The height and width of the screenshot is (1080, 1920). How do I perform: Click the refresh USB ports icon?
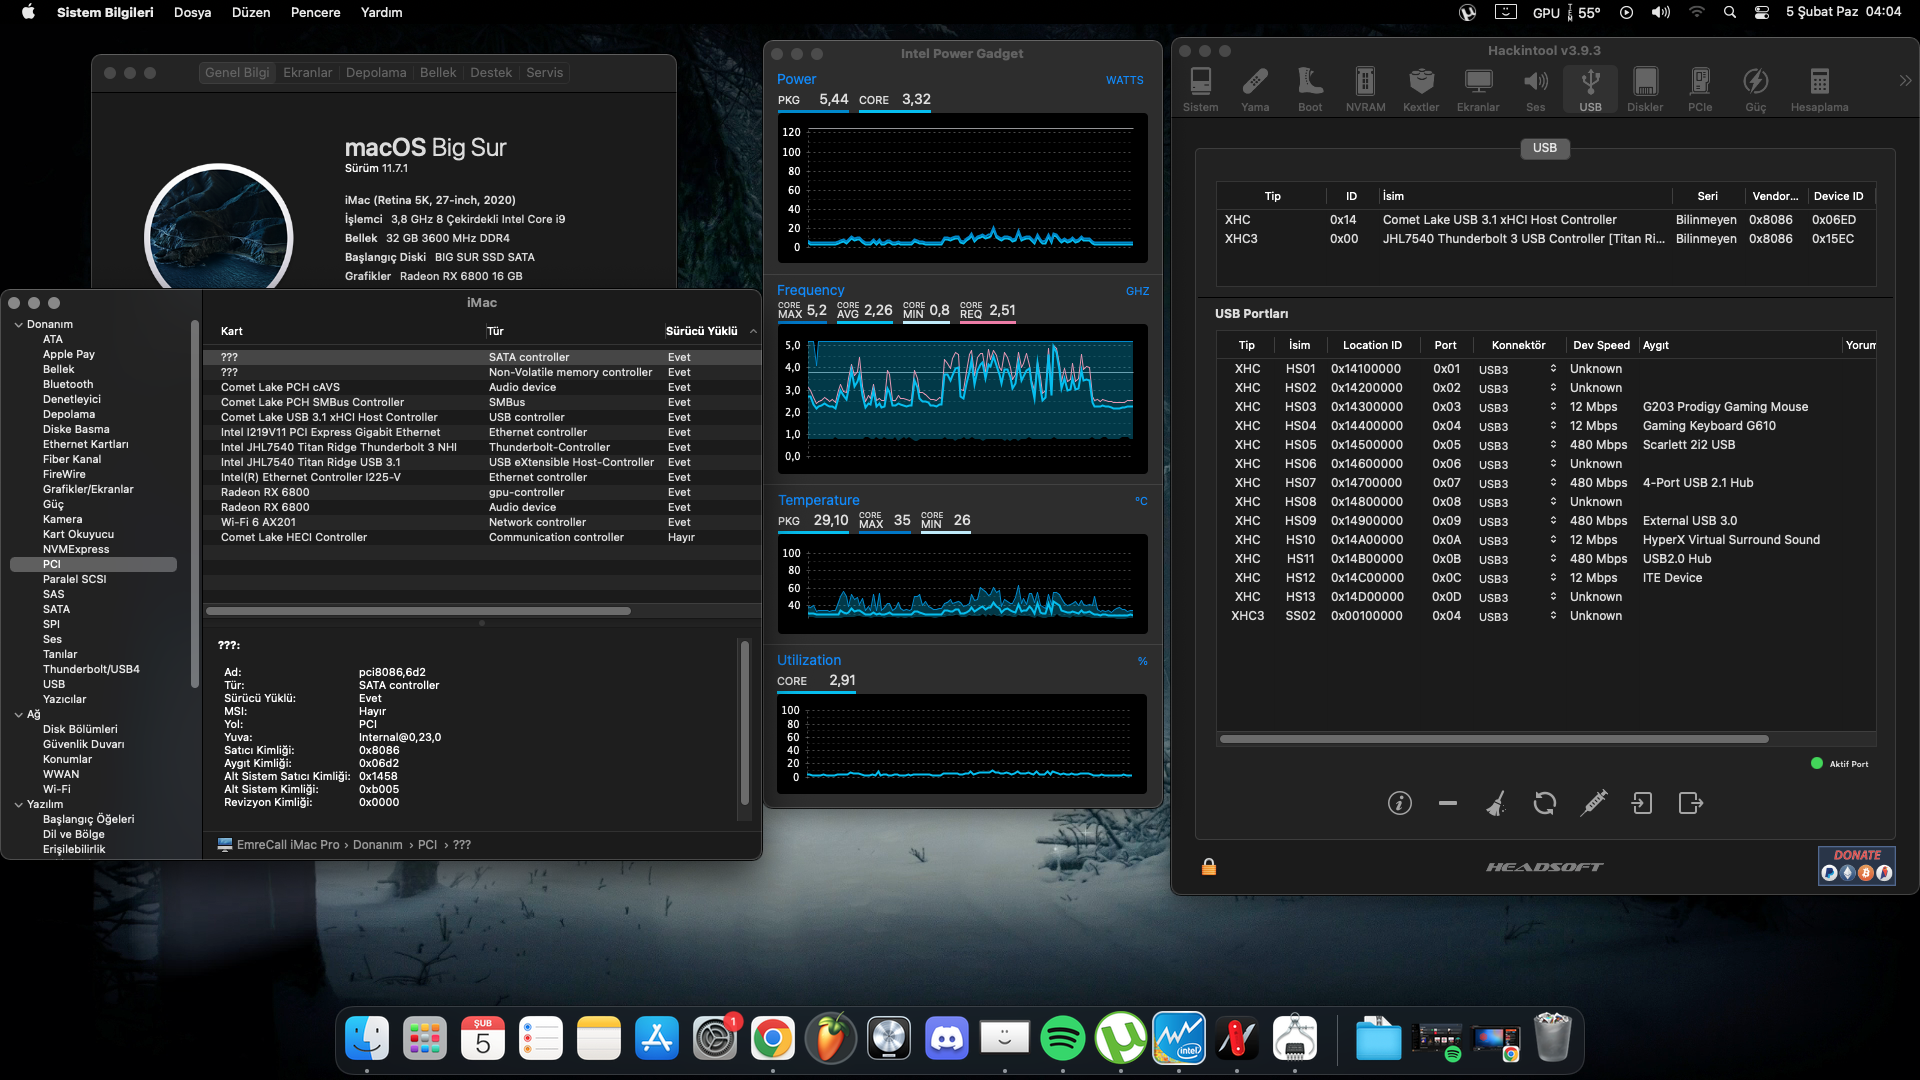click(x=1545, y=803)
